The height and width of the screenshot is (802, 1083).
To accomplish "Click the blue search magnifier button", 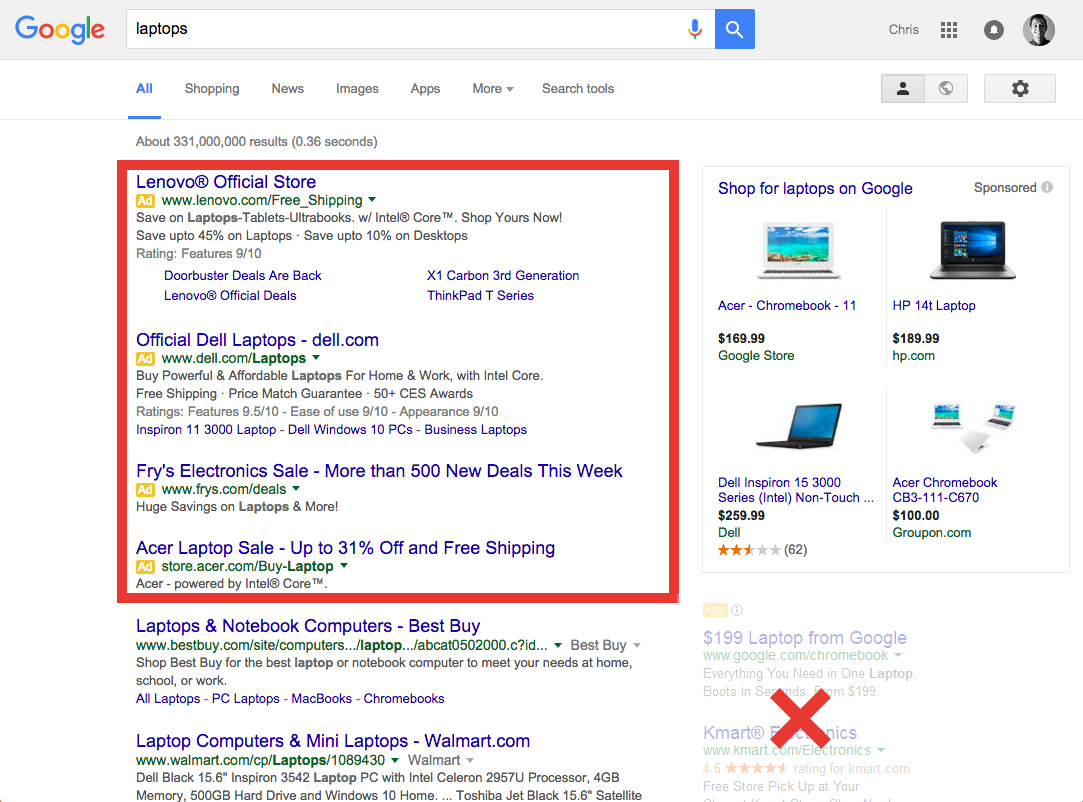I will [734, 29].
